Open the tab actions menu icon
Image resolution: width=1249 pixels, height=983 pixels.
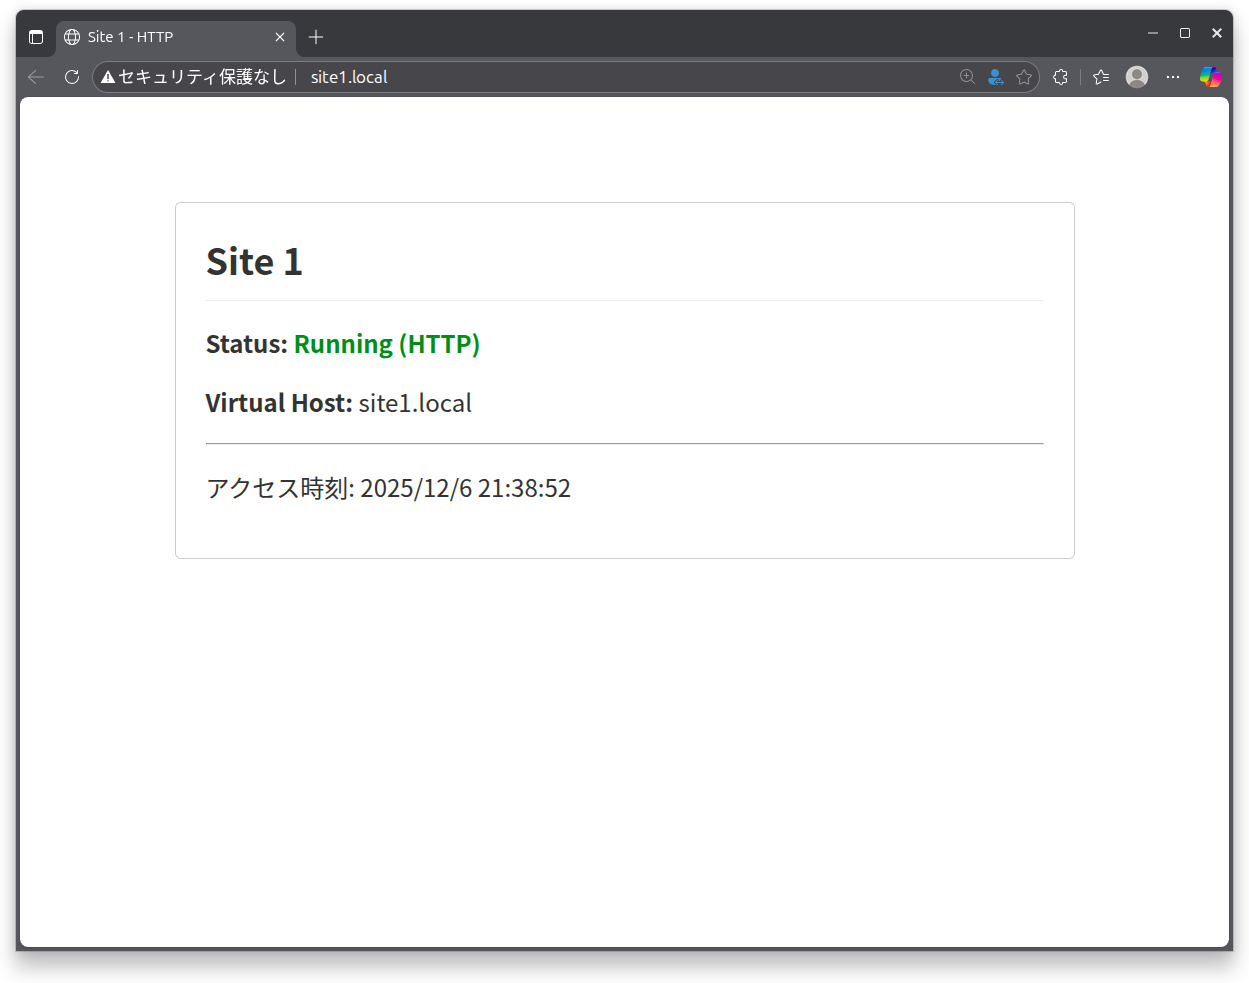tap(36, 36)
